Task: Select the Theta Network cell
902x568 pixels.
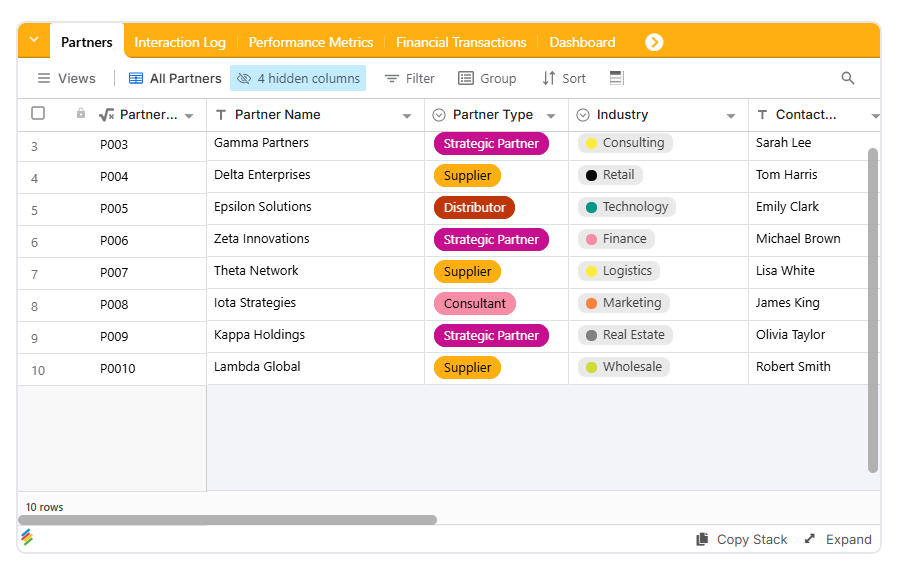Action: 315,272
